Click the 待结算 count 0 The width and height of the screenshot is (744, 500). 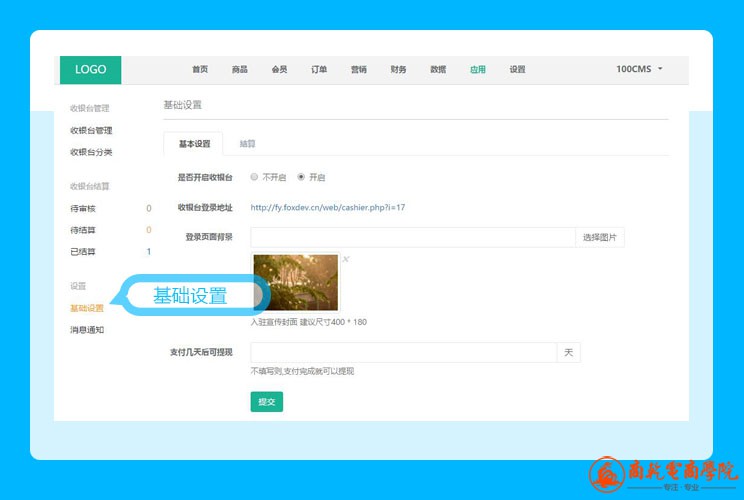(x=149, y=230)
